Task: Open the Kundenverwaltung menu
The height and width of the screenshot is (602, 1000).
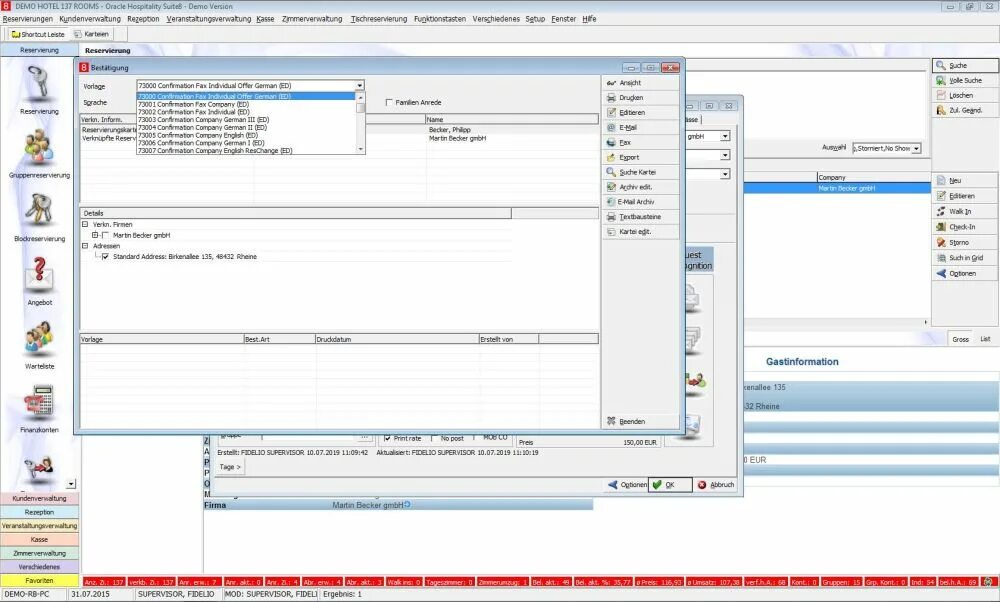Action: coord(90,19)
